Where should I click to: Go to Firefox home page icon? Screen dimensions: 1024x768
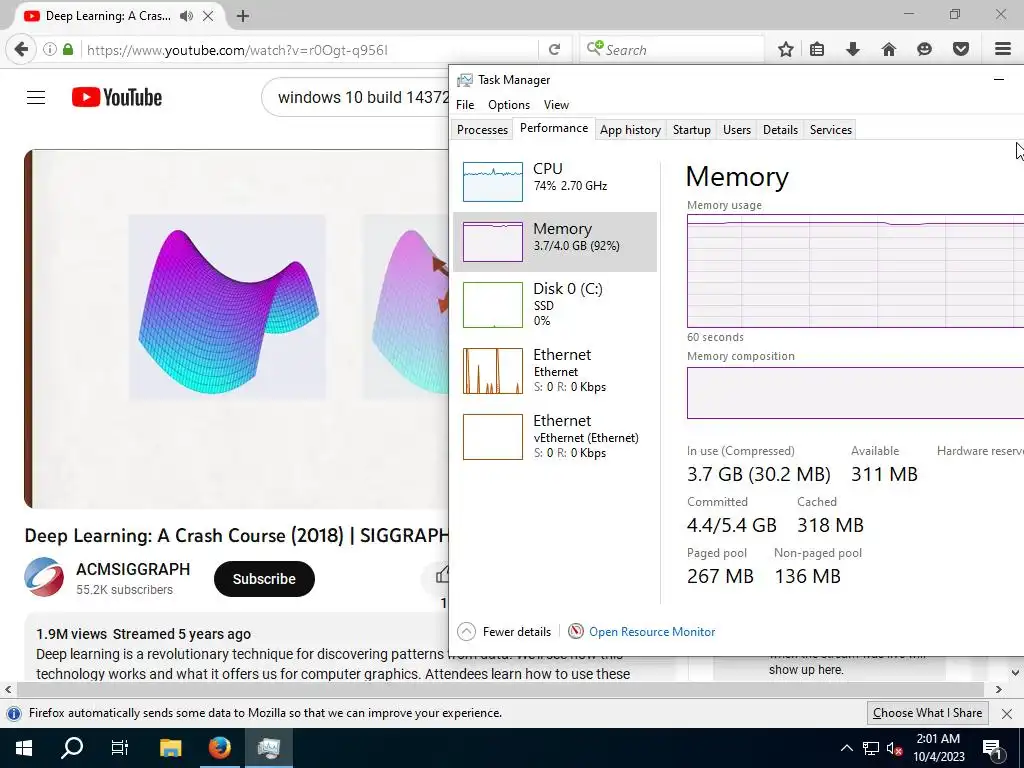pos(888,50)
